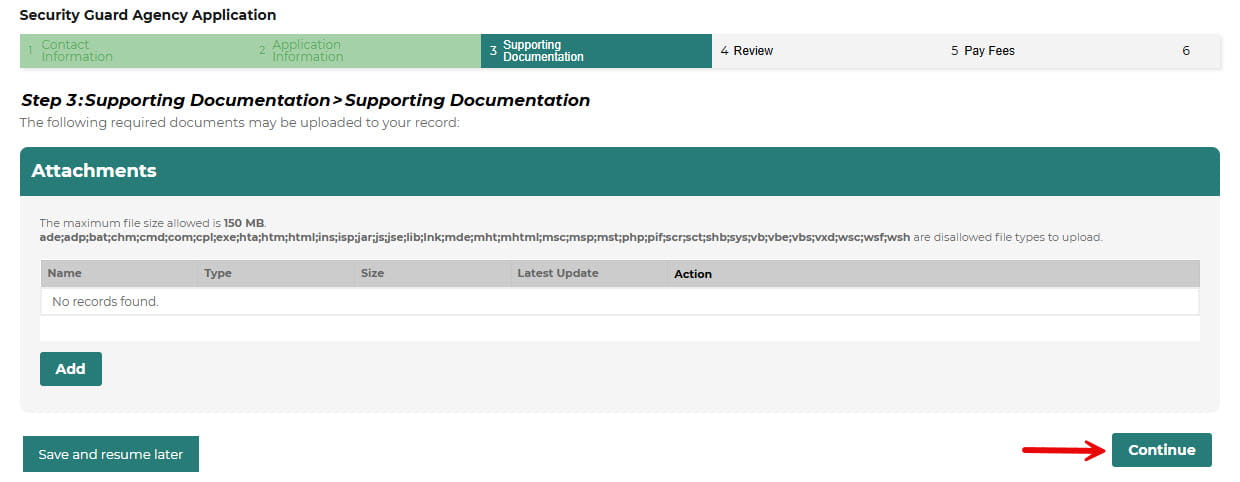Image resolution: width=1240 pixels, height=482 pixels.
Task: Open step 4 Review
Action: tap(827, 51)
